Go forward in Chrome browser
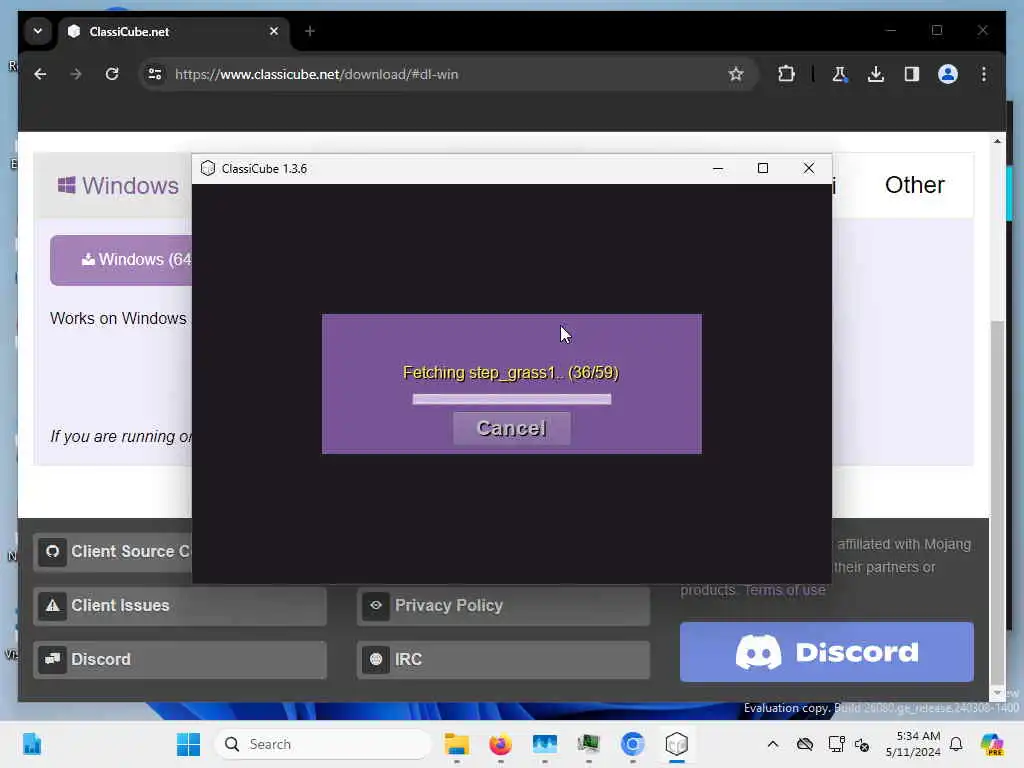The width and height of the screenshot is (1024, 768). pos(76,74)
